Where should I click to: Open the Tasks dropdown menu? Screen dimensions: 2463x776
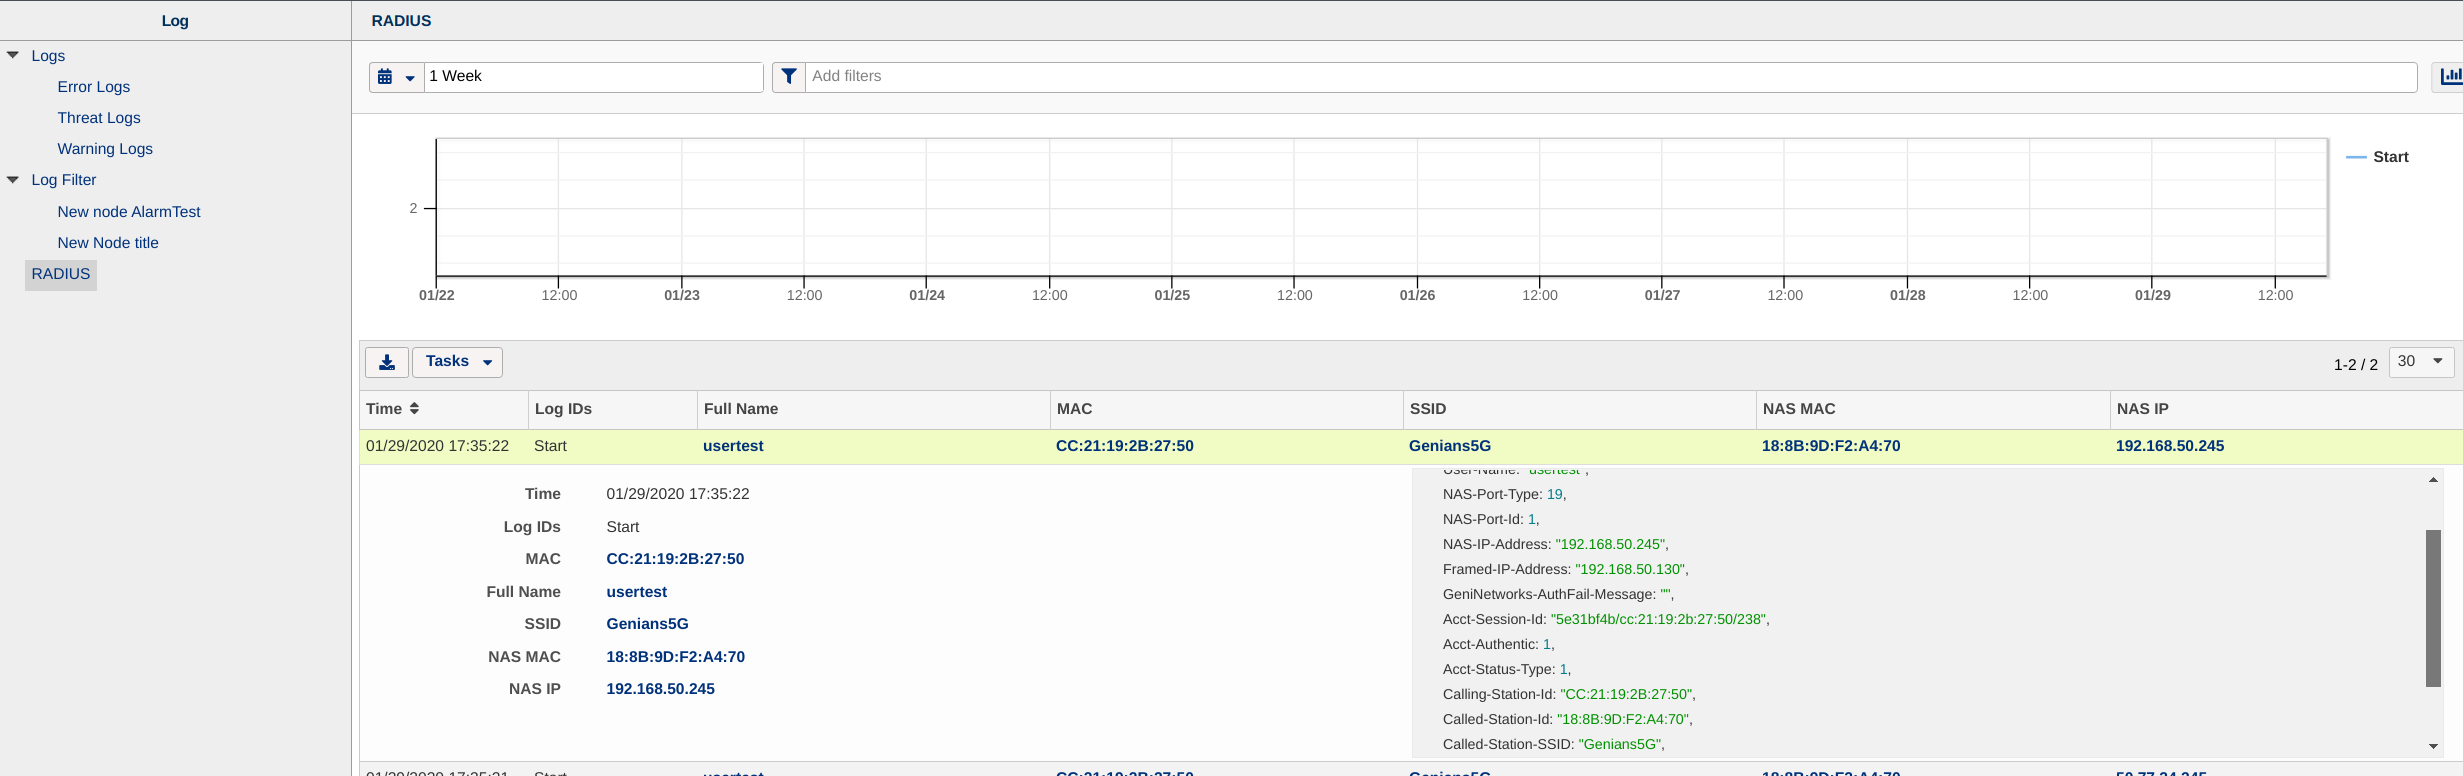[x=458, y=362]
